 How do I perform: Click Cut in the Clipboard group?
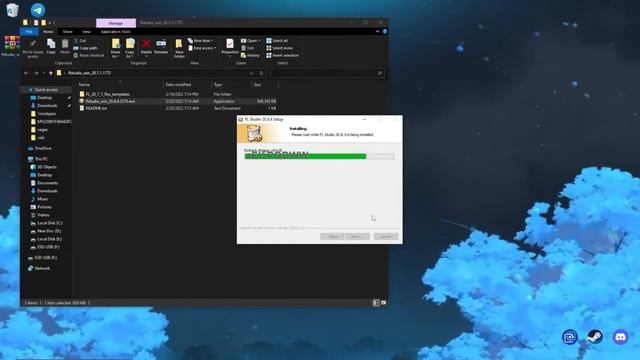pyautogui.click(x=80, y=41)
